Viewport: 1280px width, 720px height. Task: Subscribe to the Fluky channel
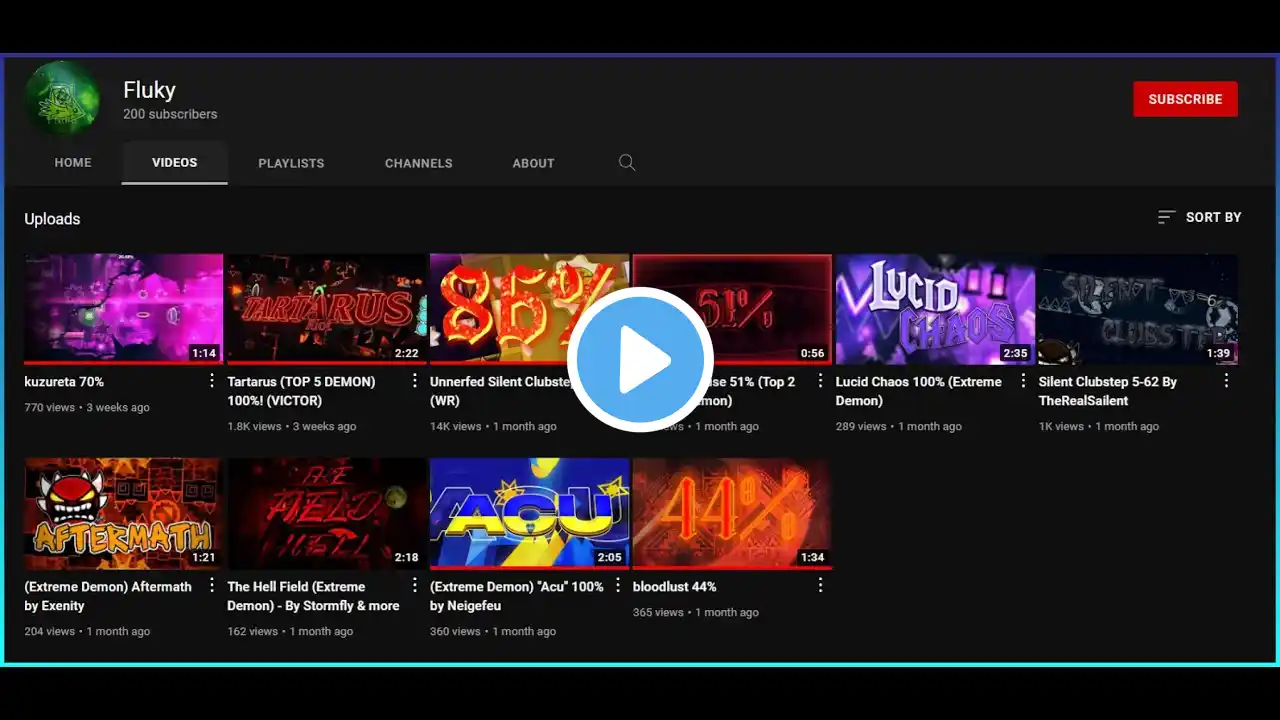pyautogui.click(x=1185, y=99)
